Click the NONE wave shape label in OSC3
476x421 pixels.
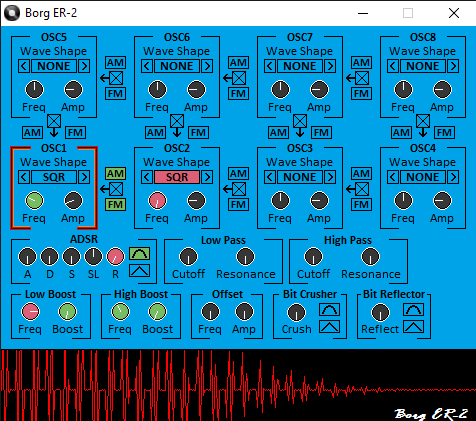(x=300, y=177)
